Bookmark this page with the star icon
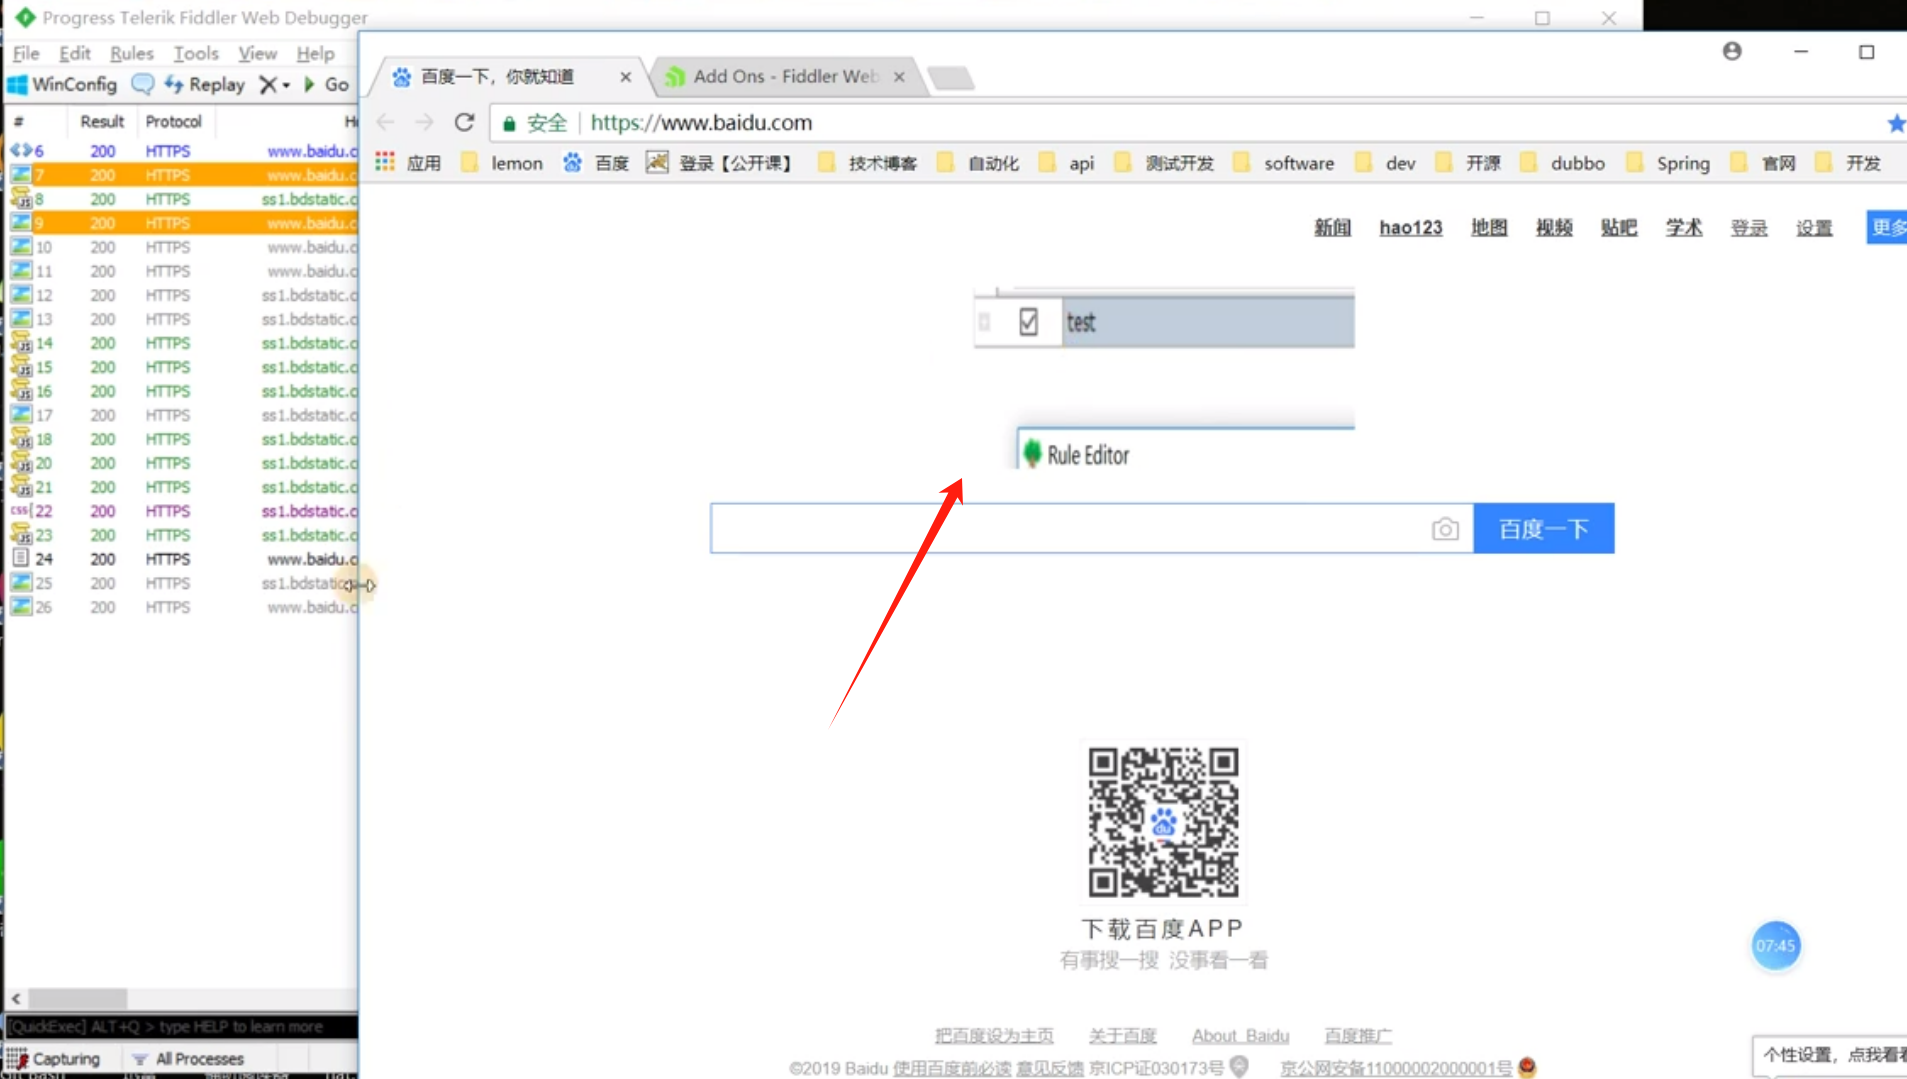This screenshot has width=1907, height=1079. (x=1895, y=123)
